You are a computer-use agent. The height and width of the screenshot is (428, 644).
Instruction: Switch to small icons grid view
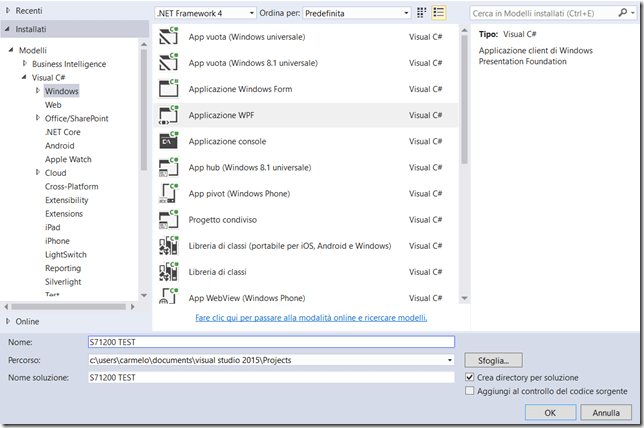(421, 13)
